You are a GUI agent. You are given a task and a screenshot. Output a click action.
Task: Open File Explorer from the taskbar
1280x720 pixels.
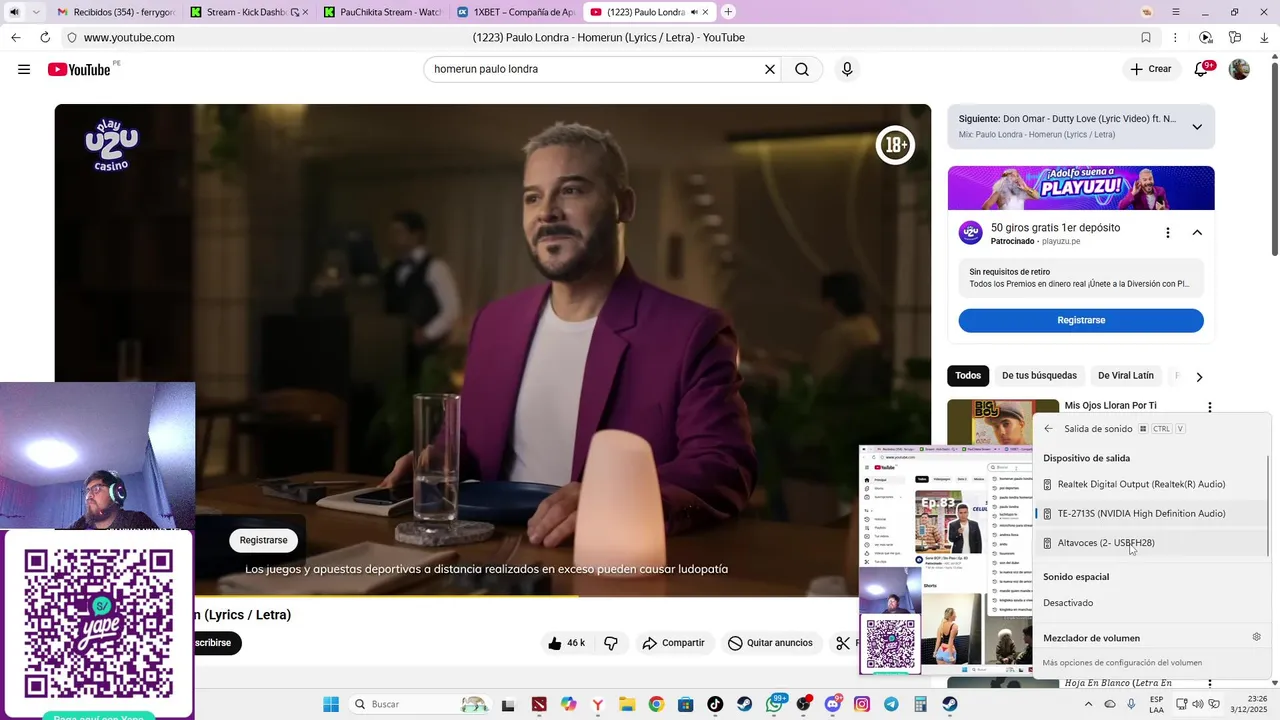[627, 704]
